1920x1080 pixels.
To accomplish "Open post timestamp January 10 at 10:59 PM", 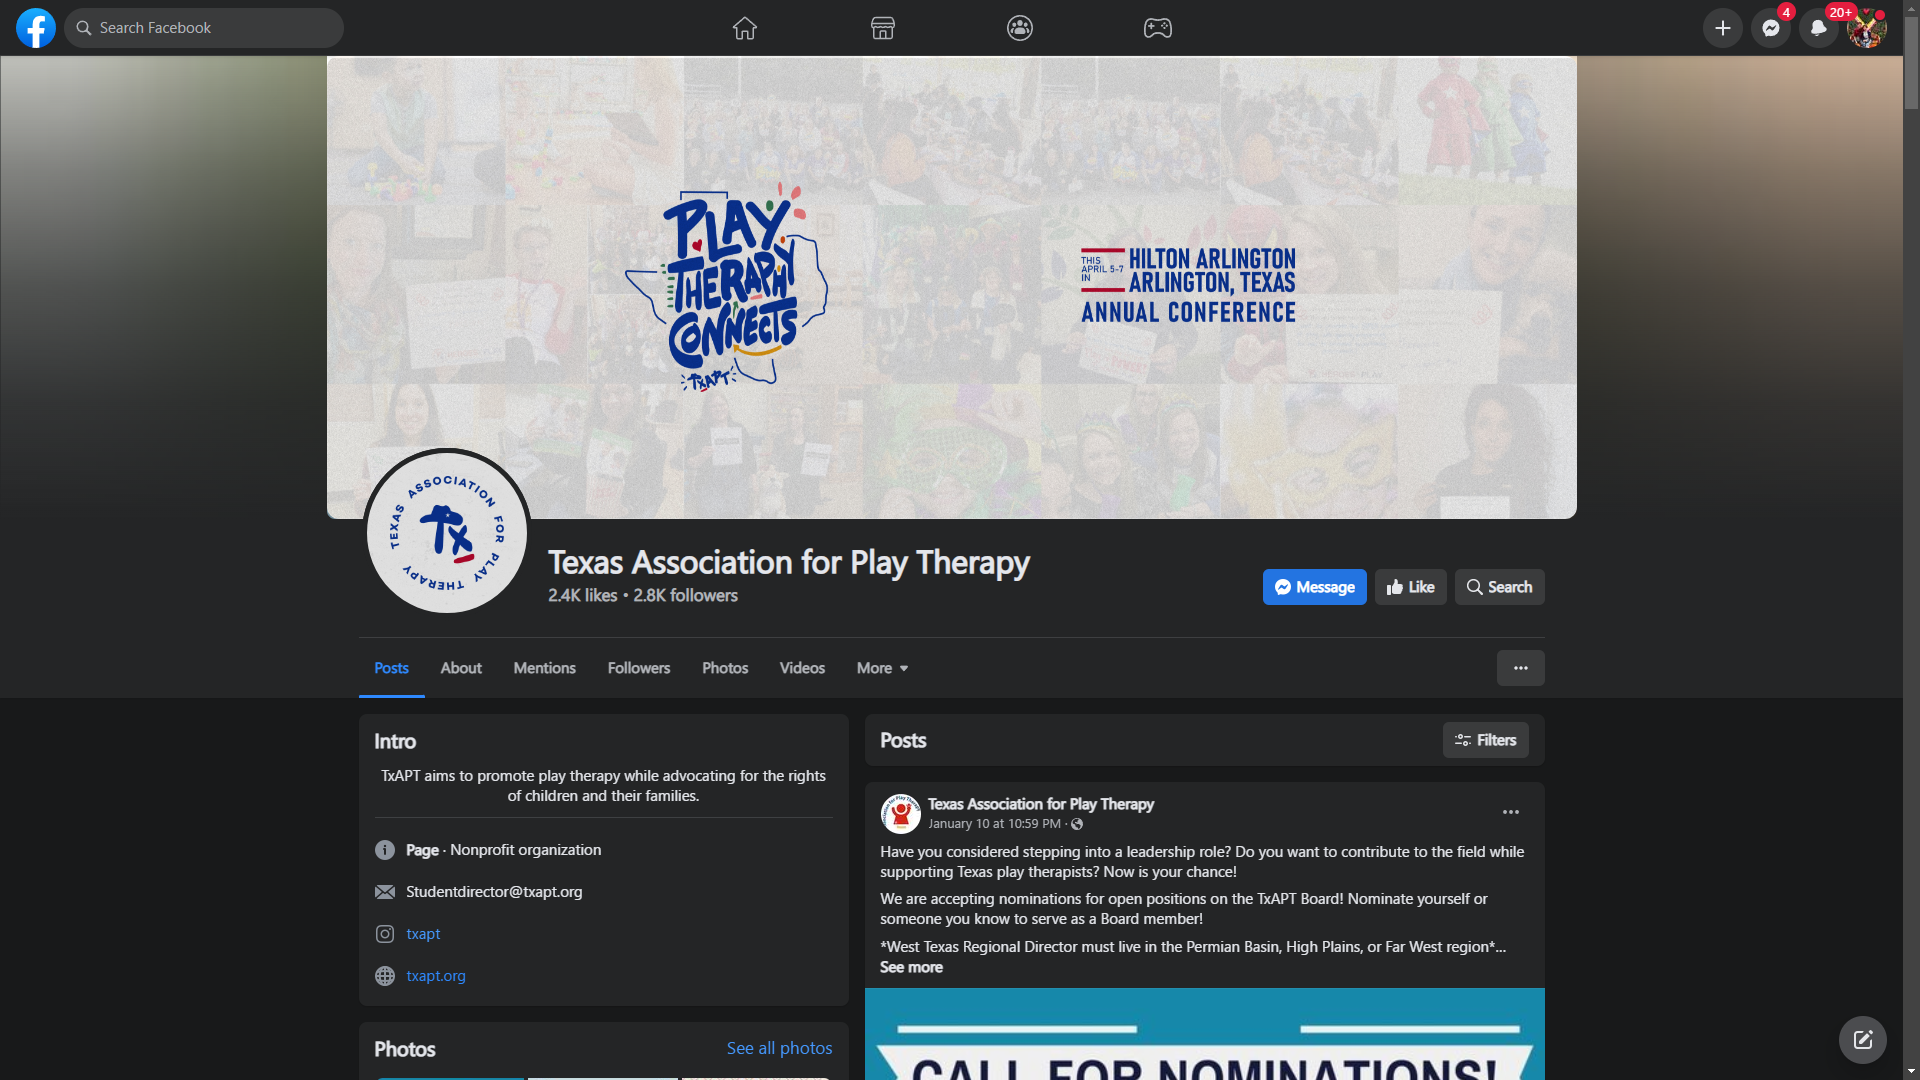I will tap(994, 824).
